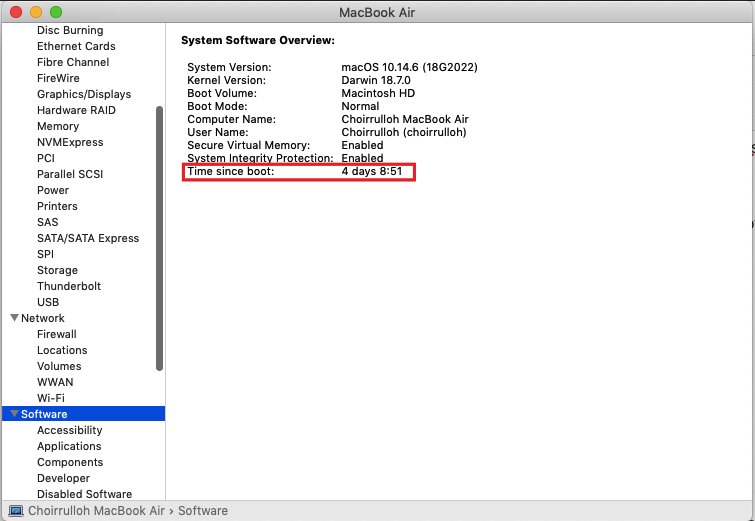
Task: Open Accessibility under Software
Action: (x=70, y=430)
